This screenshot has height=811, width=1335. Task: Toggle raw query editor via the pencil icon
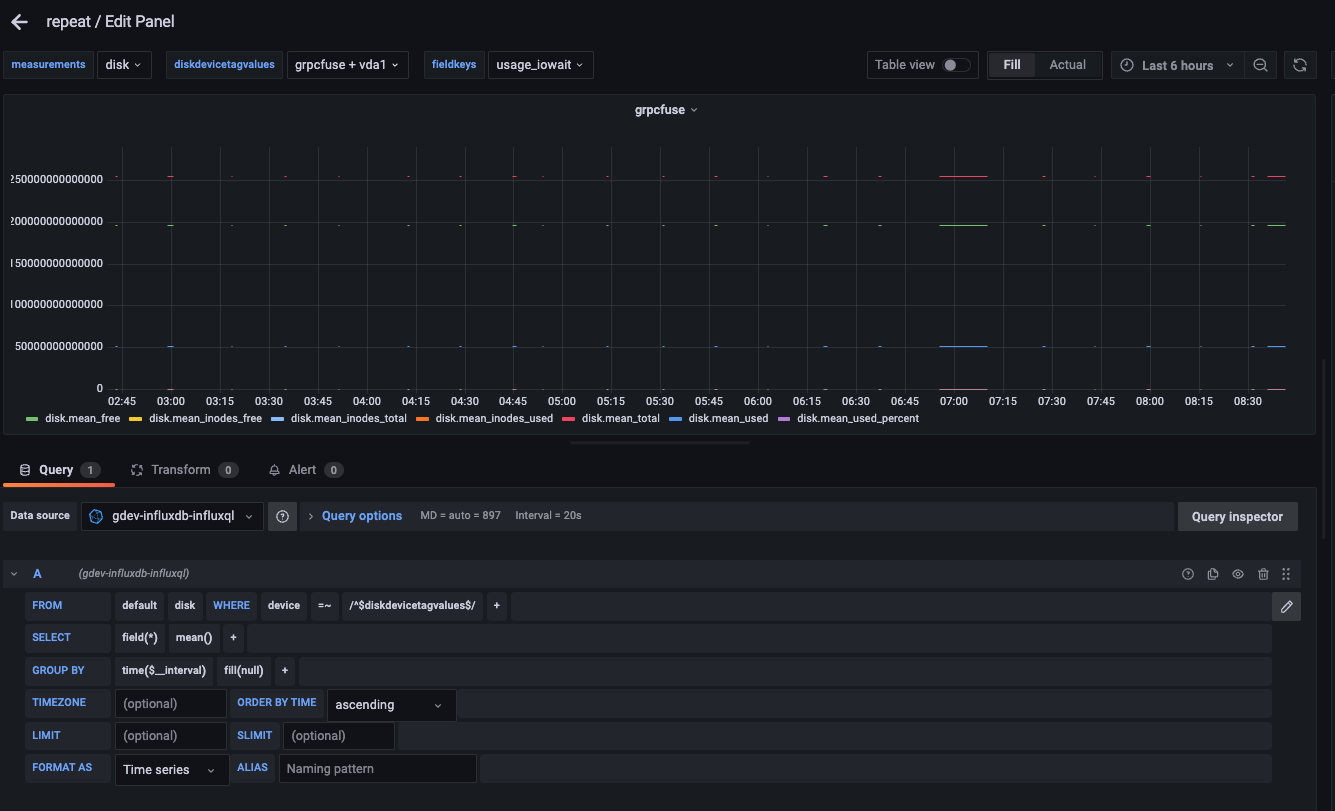point(1286,606)
